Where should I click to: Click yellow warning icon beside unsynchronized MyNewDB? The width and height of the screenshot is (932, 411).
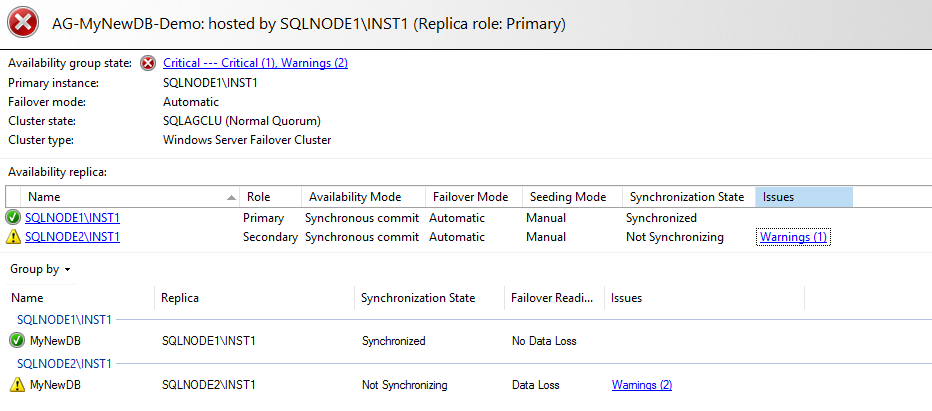click(x=17, y=385)
